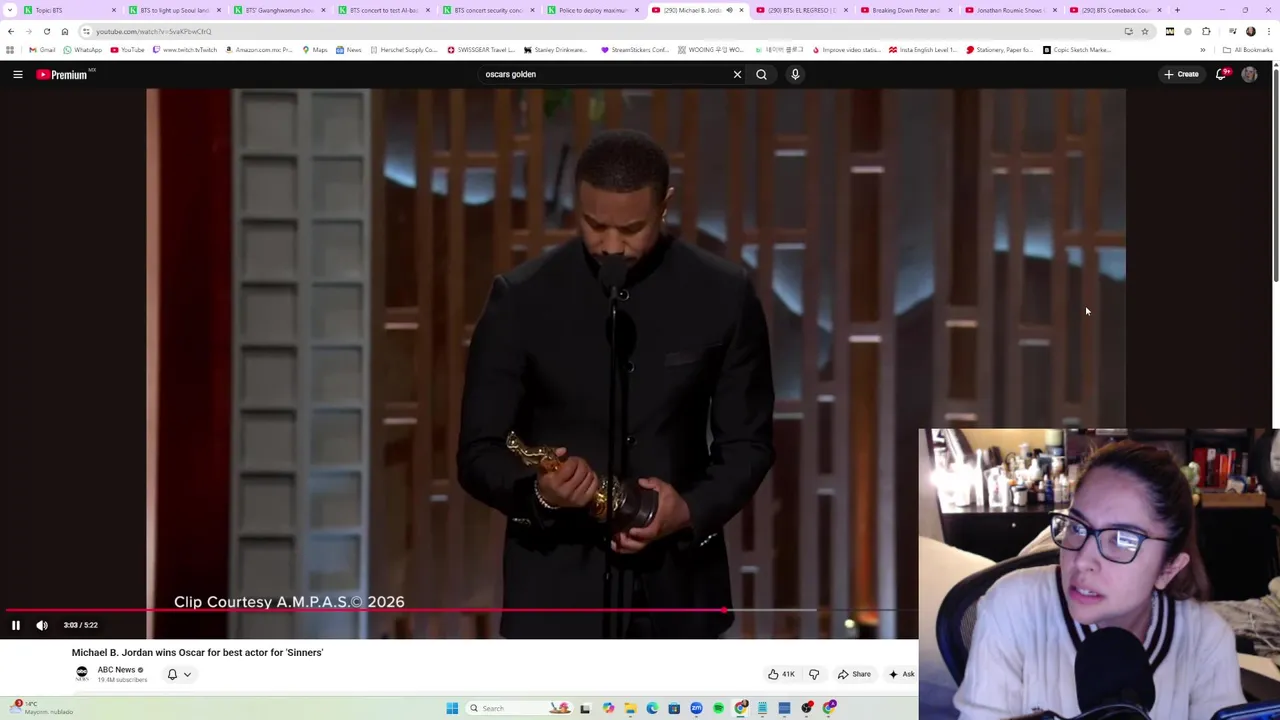Change subscription notification bell setting

pyautogui.click(x=178, y=674)
